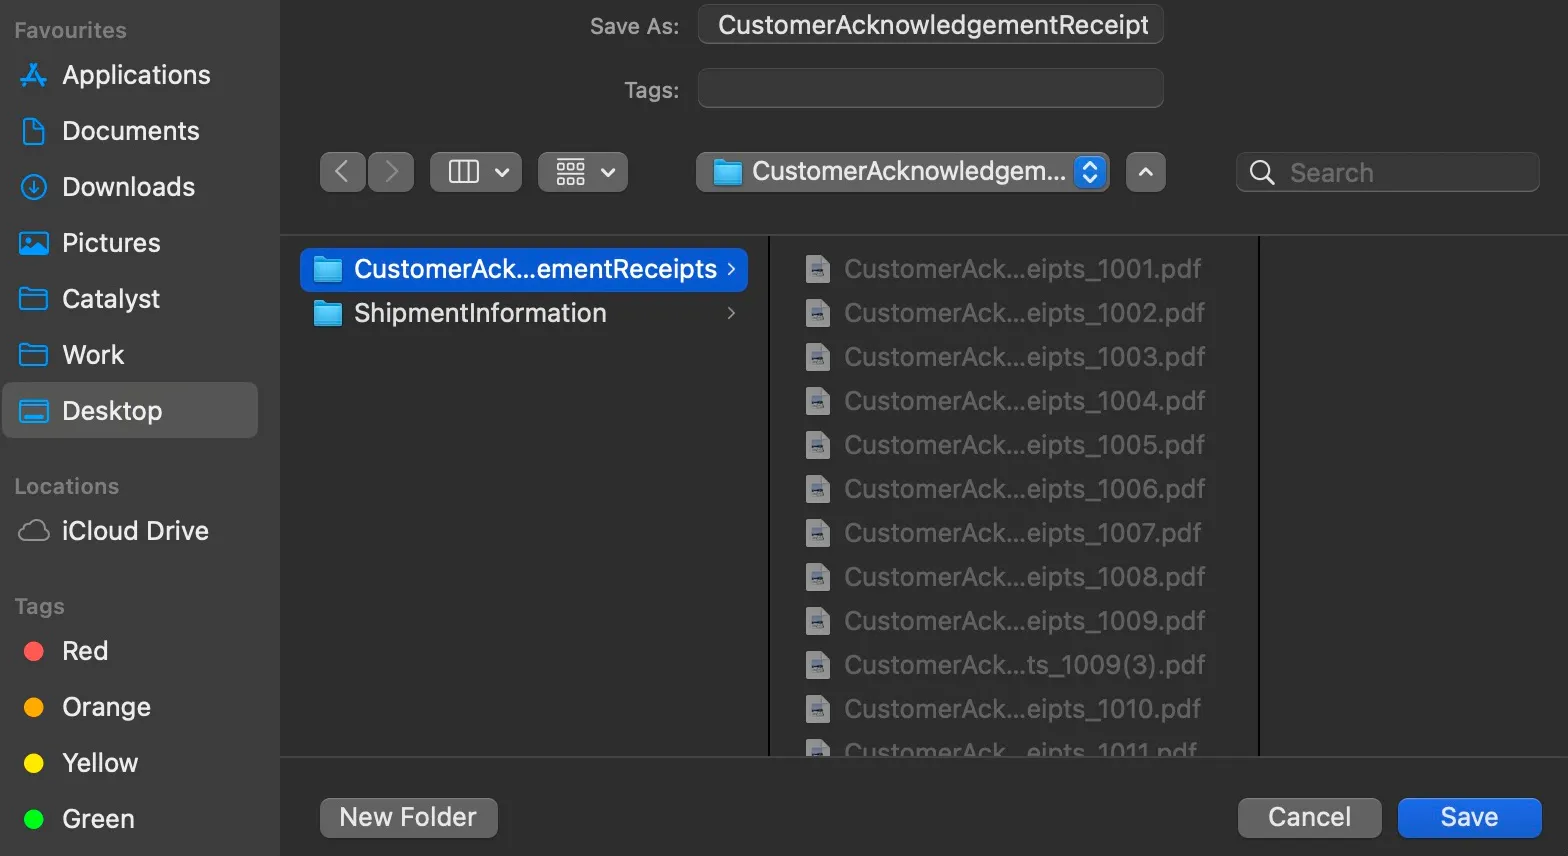The width and height of the screenshot is (1568, 856).
Task: Open the Downloads sidebar location
Action: click(x=130, y=187)
